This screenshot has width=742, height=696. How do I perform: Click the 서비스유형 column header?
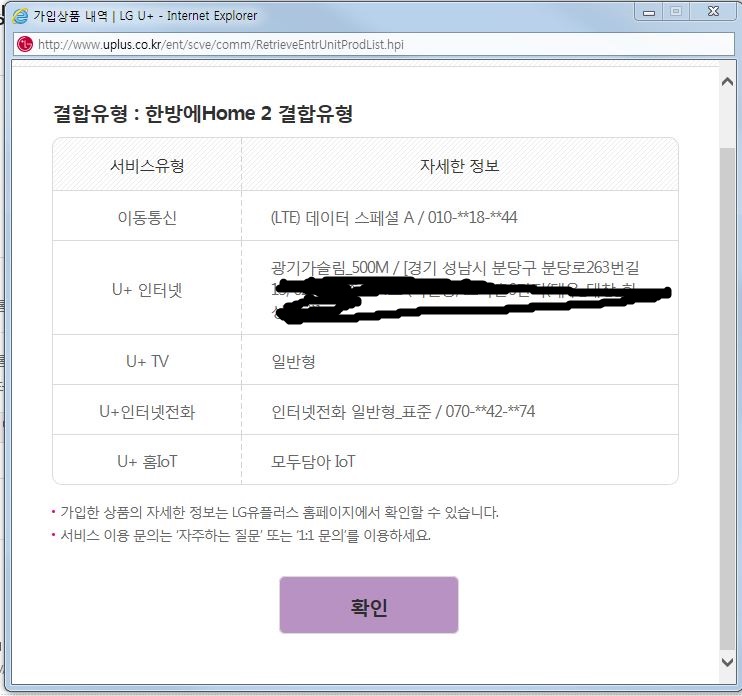147,166
